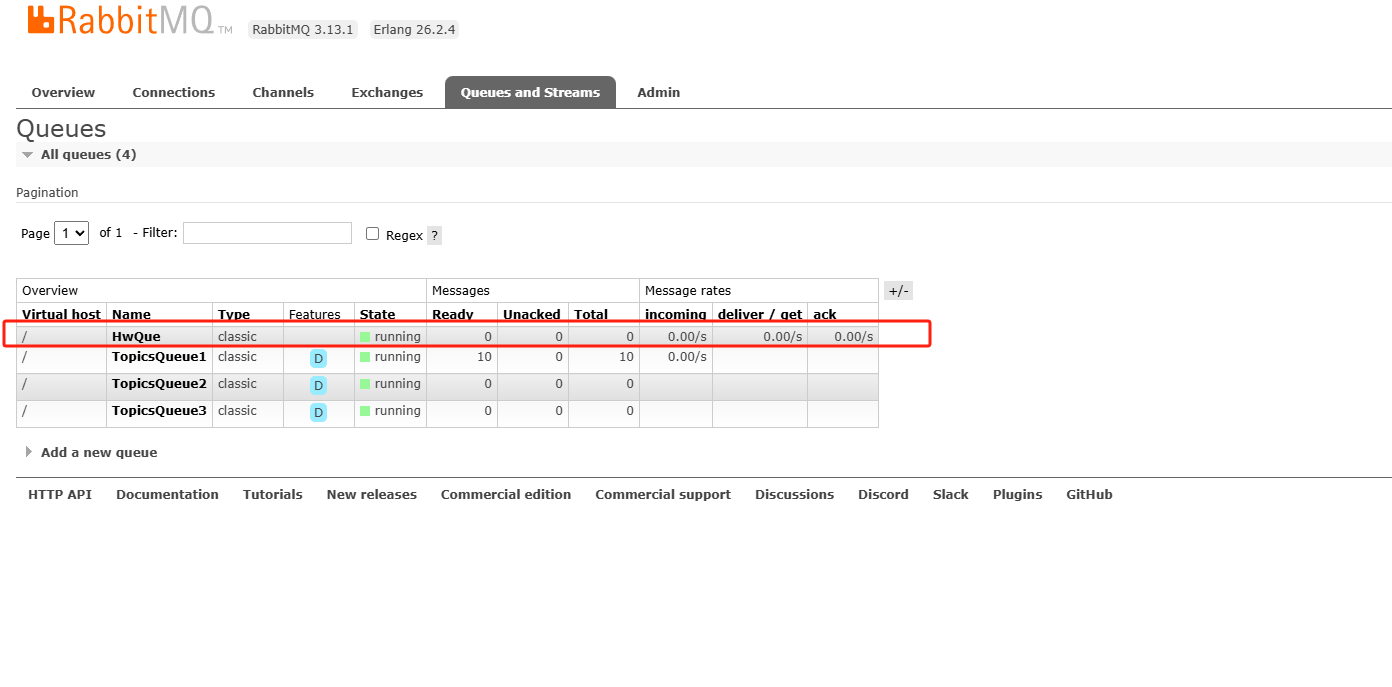
Task: Click the Documentation footer link
Action: click(x=167, y=493)
